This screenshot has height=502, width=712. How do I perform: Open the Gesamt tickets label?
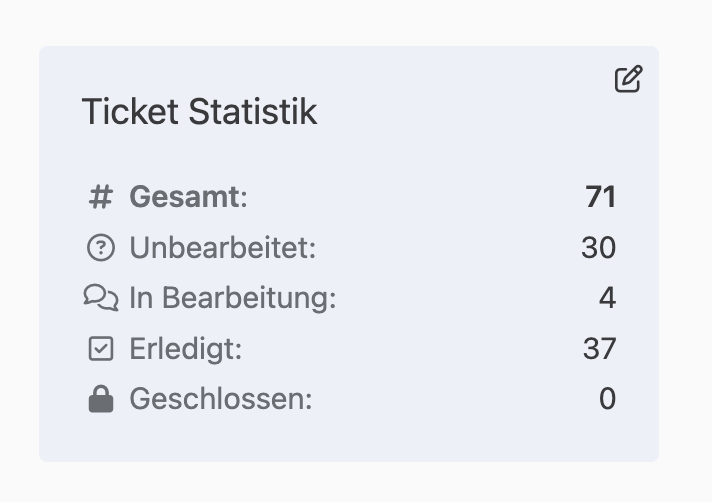[188, 197]
